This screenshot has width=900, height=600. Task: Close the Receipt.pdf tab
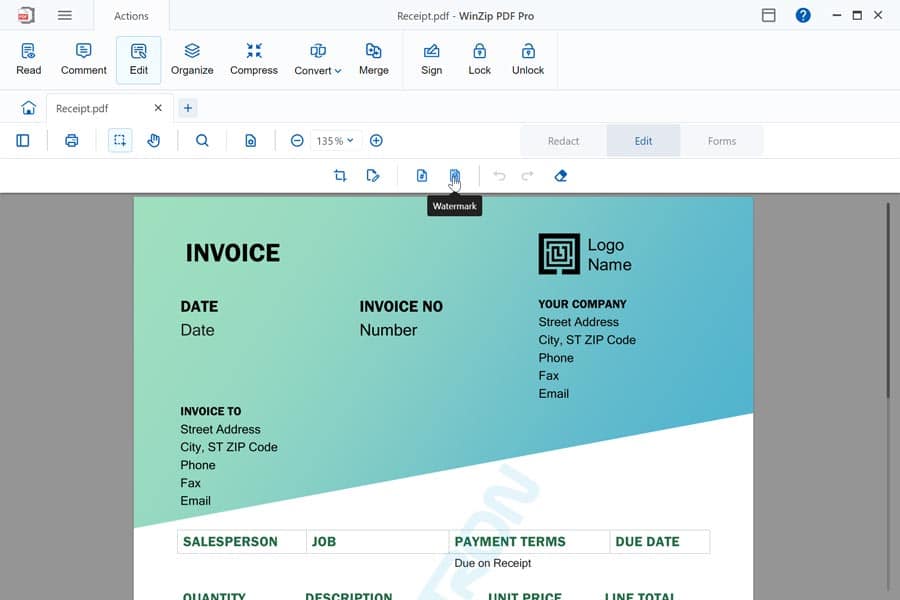tap(158, 108)
